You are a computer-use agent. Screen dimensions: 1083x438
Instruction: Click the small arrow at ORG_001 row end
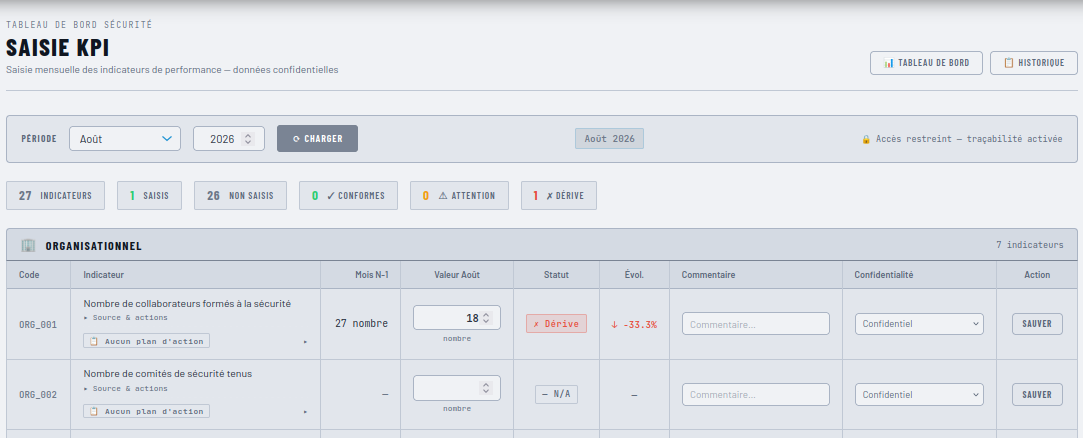point(305,342)
